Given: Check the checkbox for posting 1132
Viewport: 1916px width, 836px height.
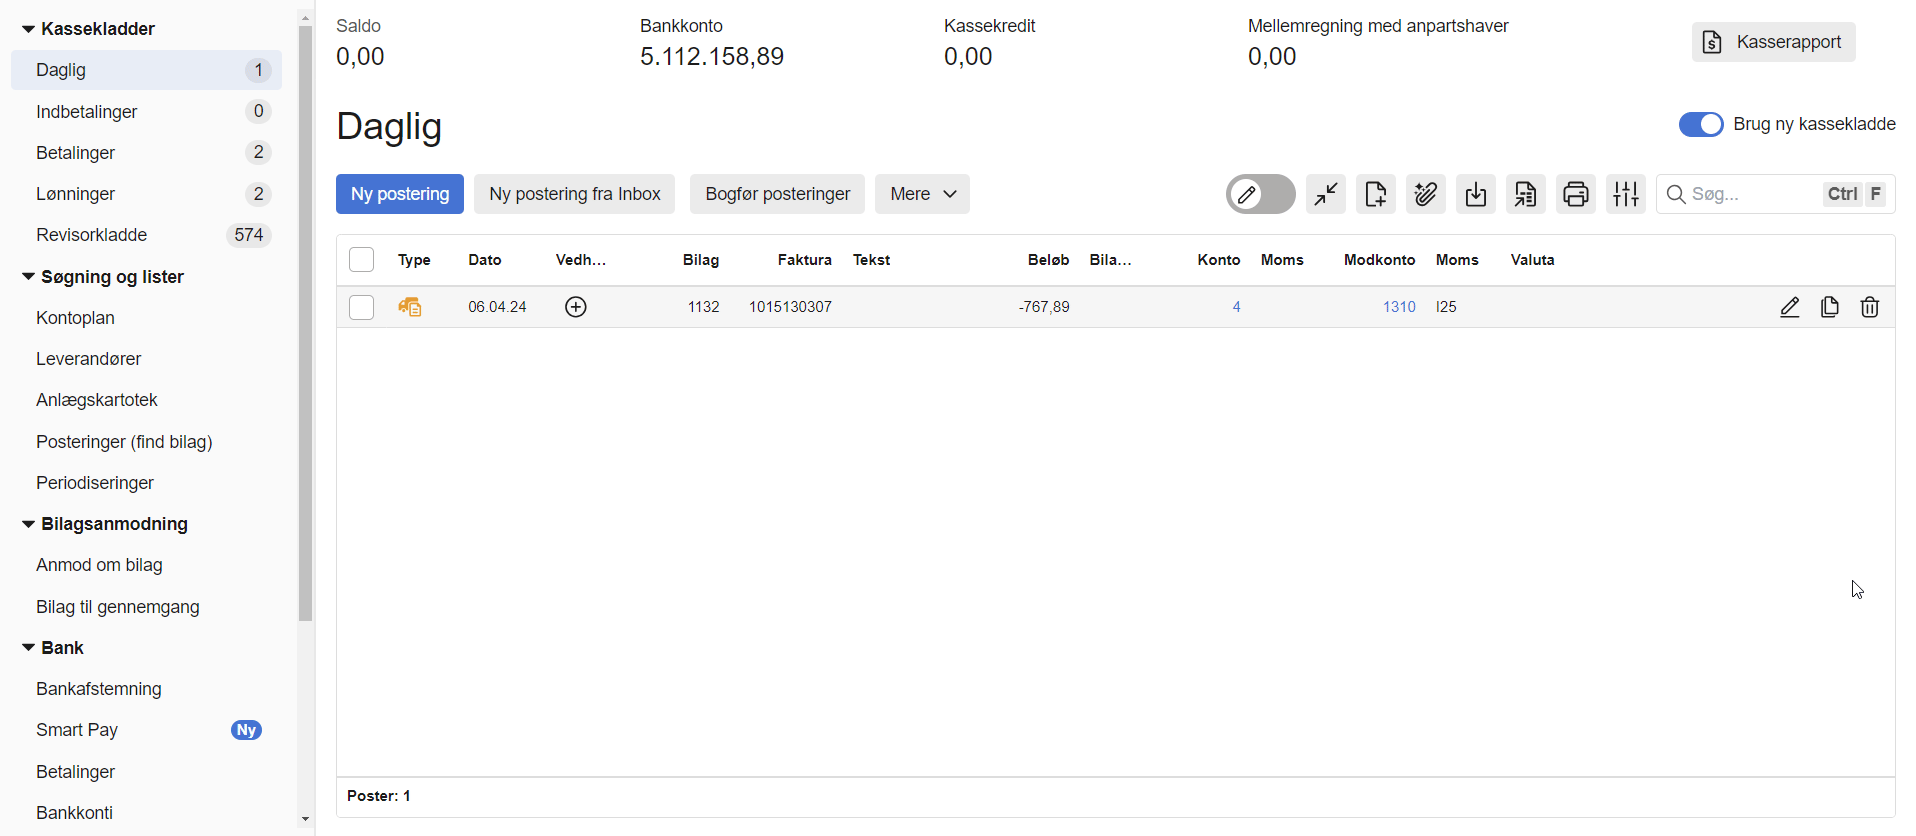Looking at the screenshot, I should [361, 307].
